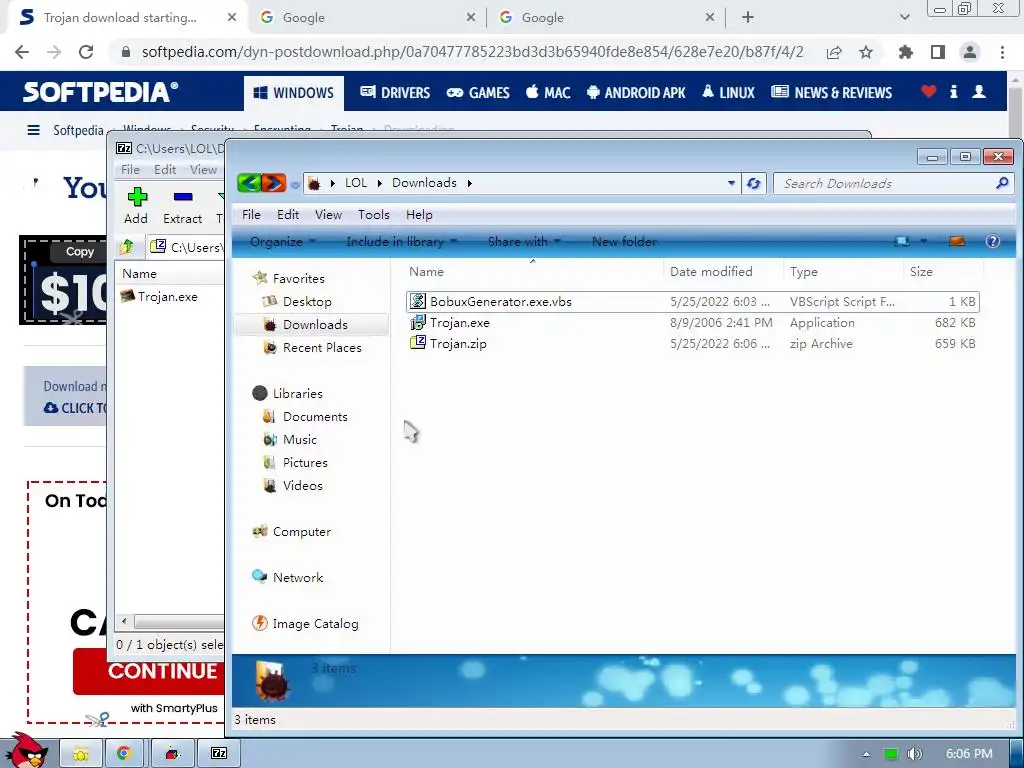1024x768 pixels.
Task: Click the share page icon in Chrome's address bar
Action: (834, 52)
